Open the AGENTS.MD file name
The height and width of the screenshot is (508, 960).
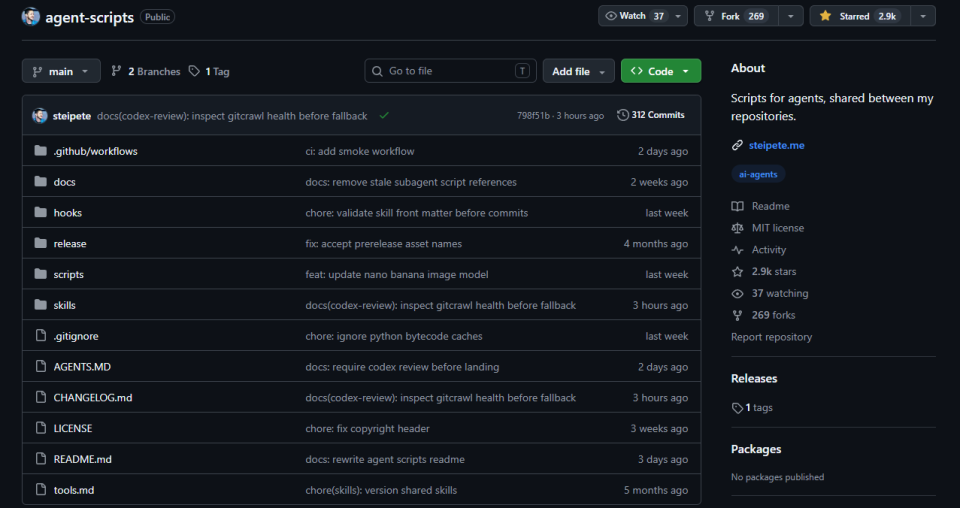(x=82, y=367)
